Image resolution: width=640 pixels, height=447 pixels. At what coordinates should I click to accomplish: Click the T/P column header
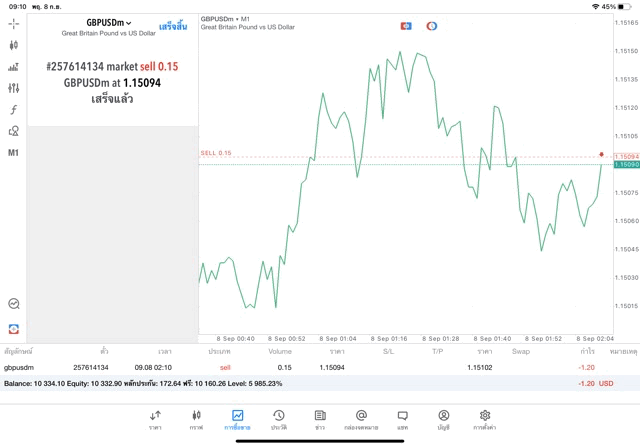tap(438, 351)
